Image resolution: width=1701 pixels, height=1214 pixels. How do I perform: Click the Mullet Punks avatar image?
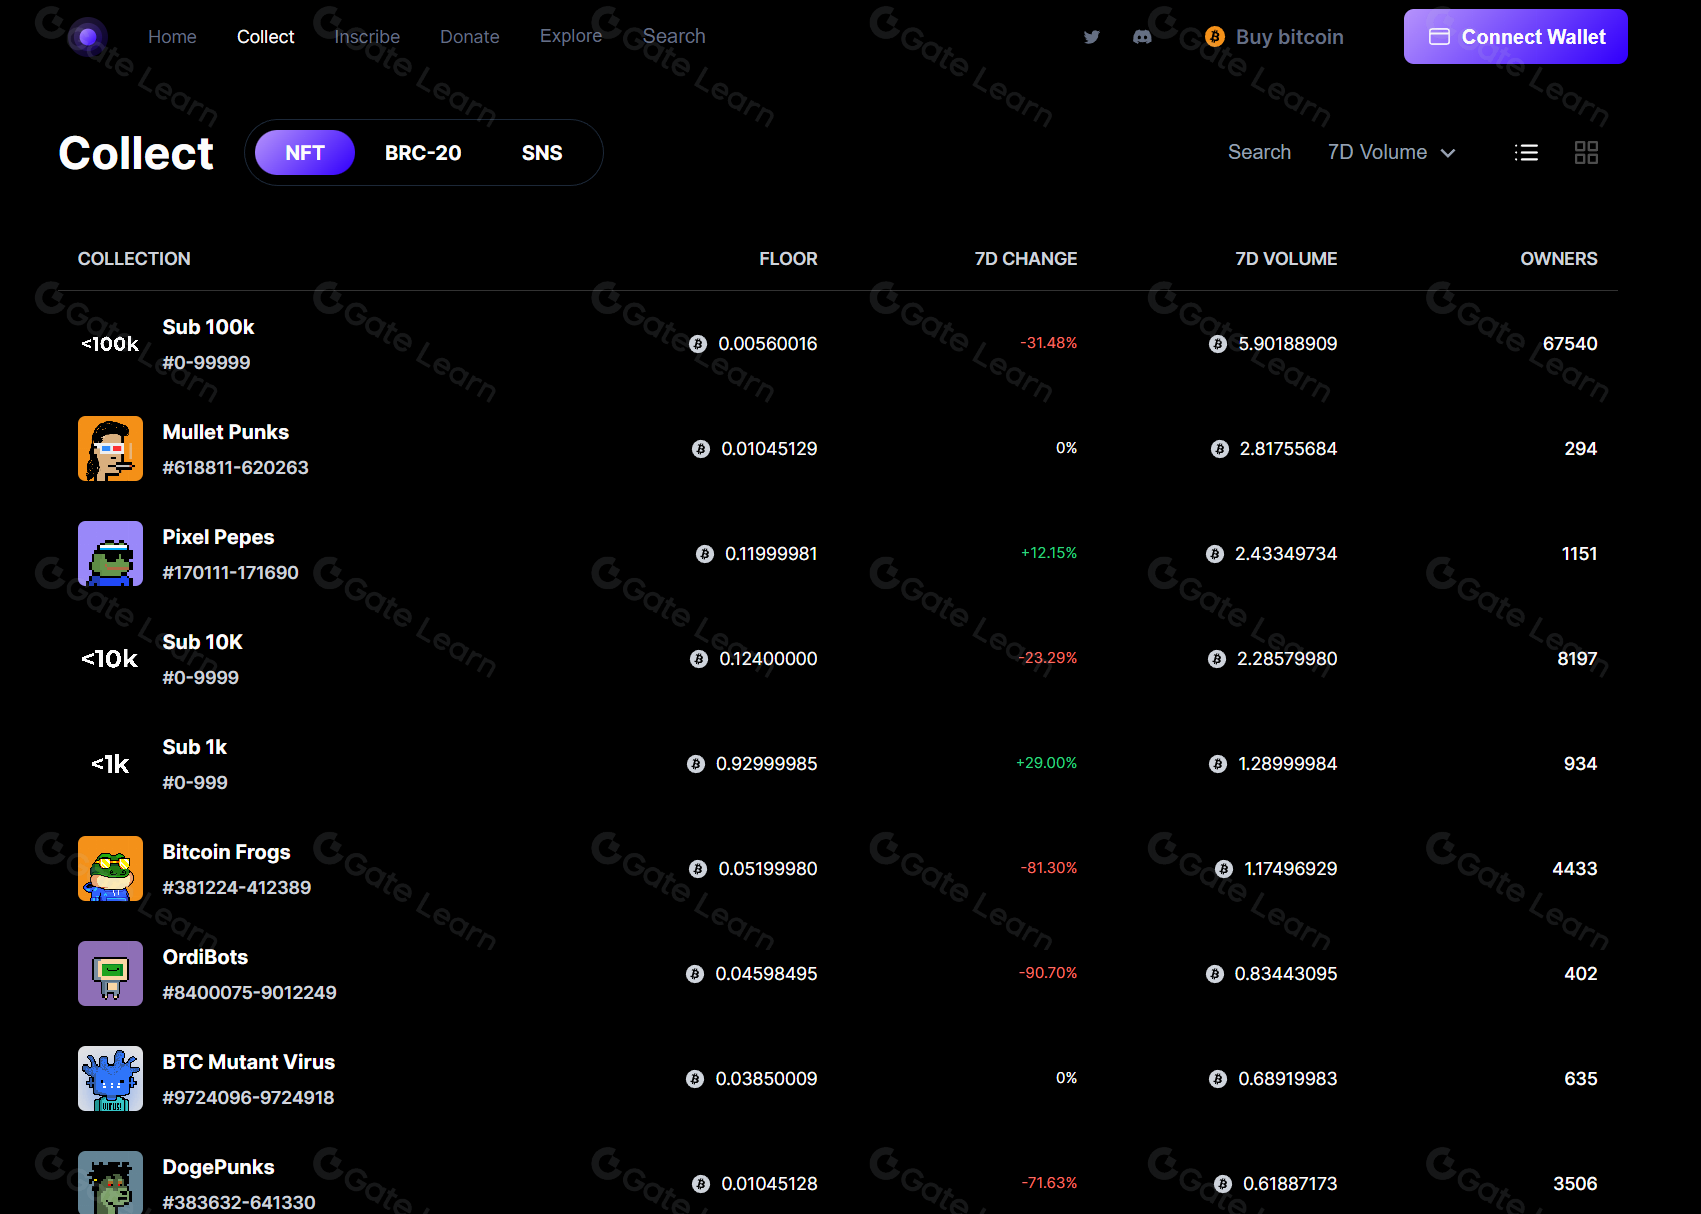click(x=110, y=449)
